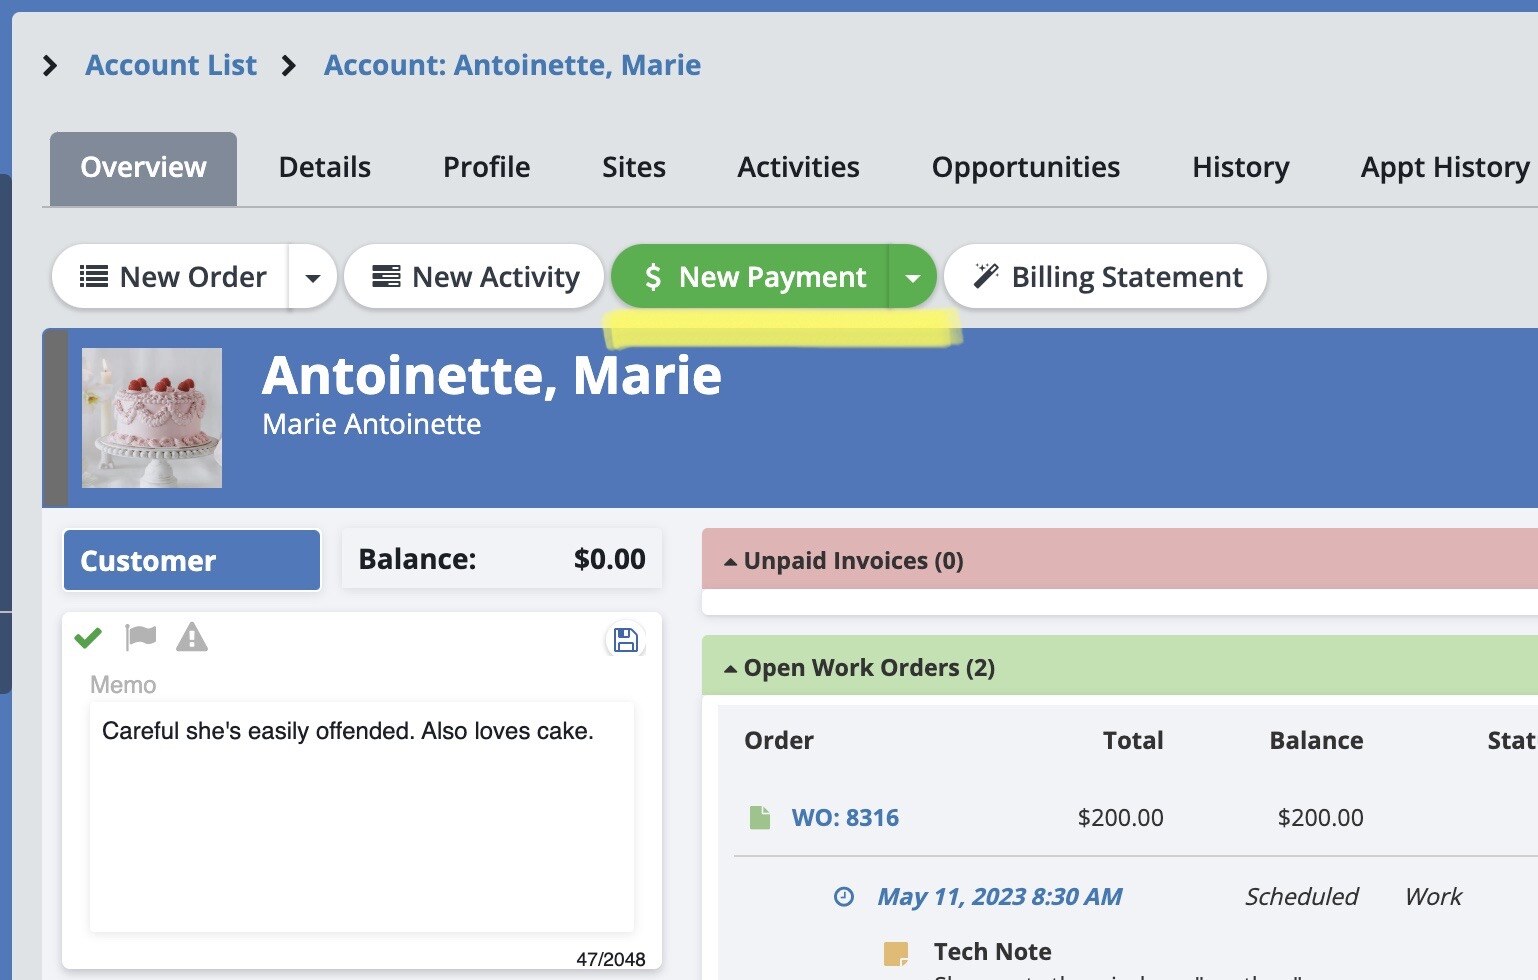Click the save memo floppy disk icon
The height and width of the screenshot is (980, 1538).
pyautogui.click(x=625, y=640)
